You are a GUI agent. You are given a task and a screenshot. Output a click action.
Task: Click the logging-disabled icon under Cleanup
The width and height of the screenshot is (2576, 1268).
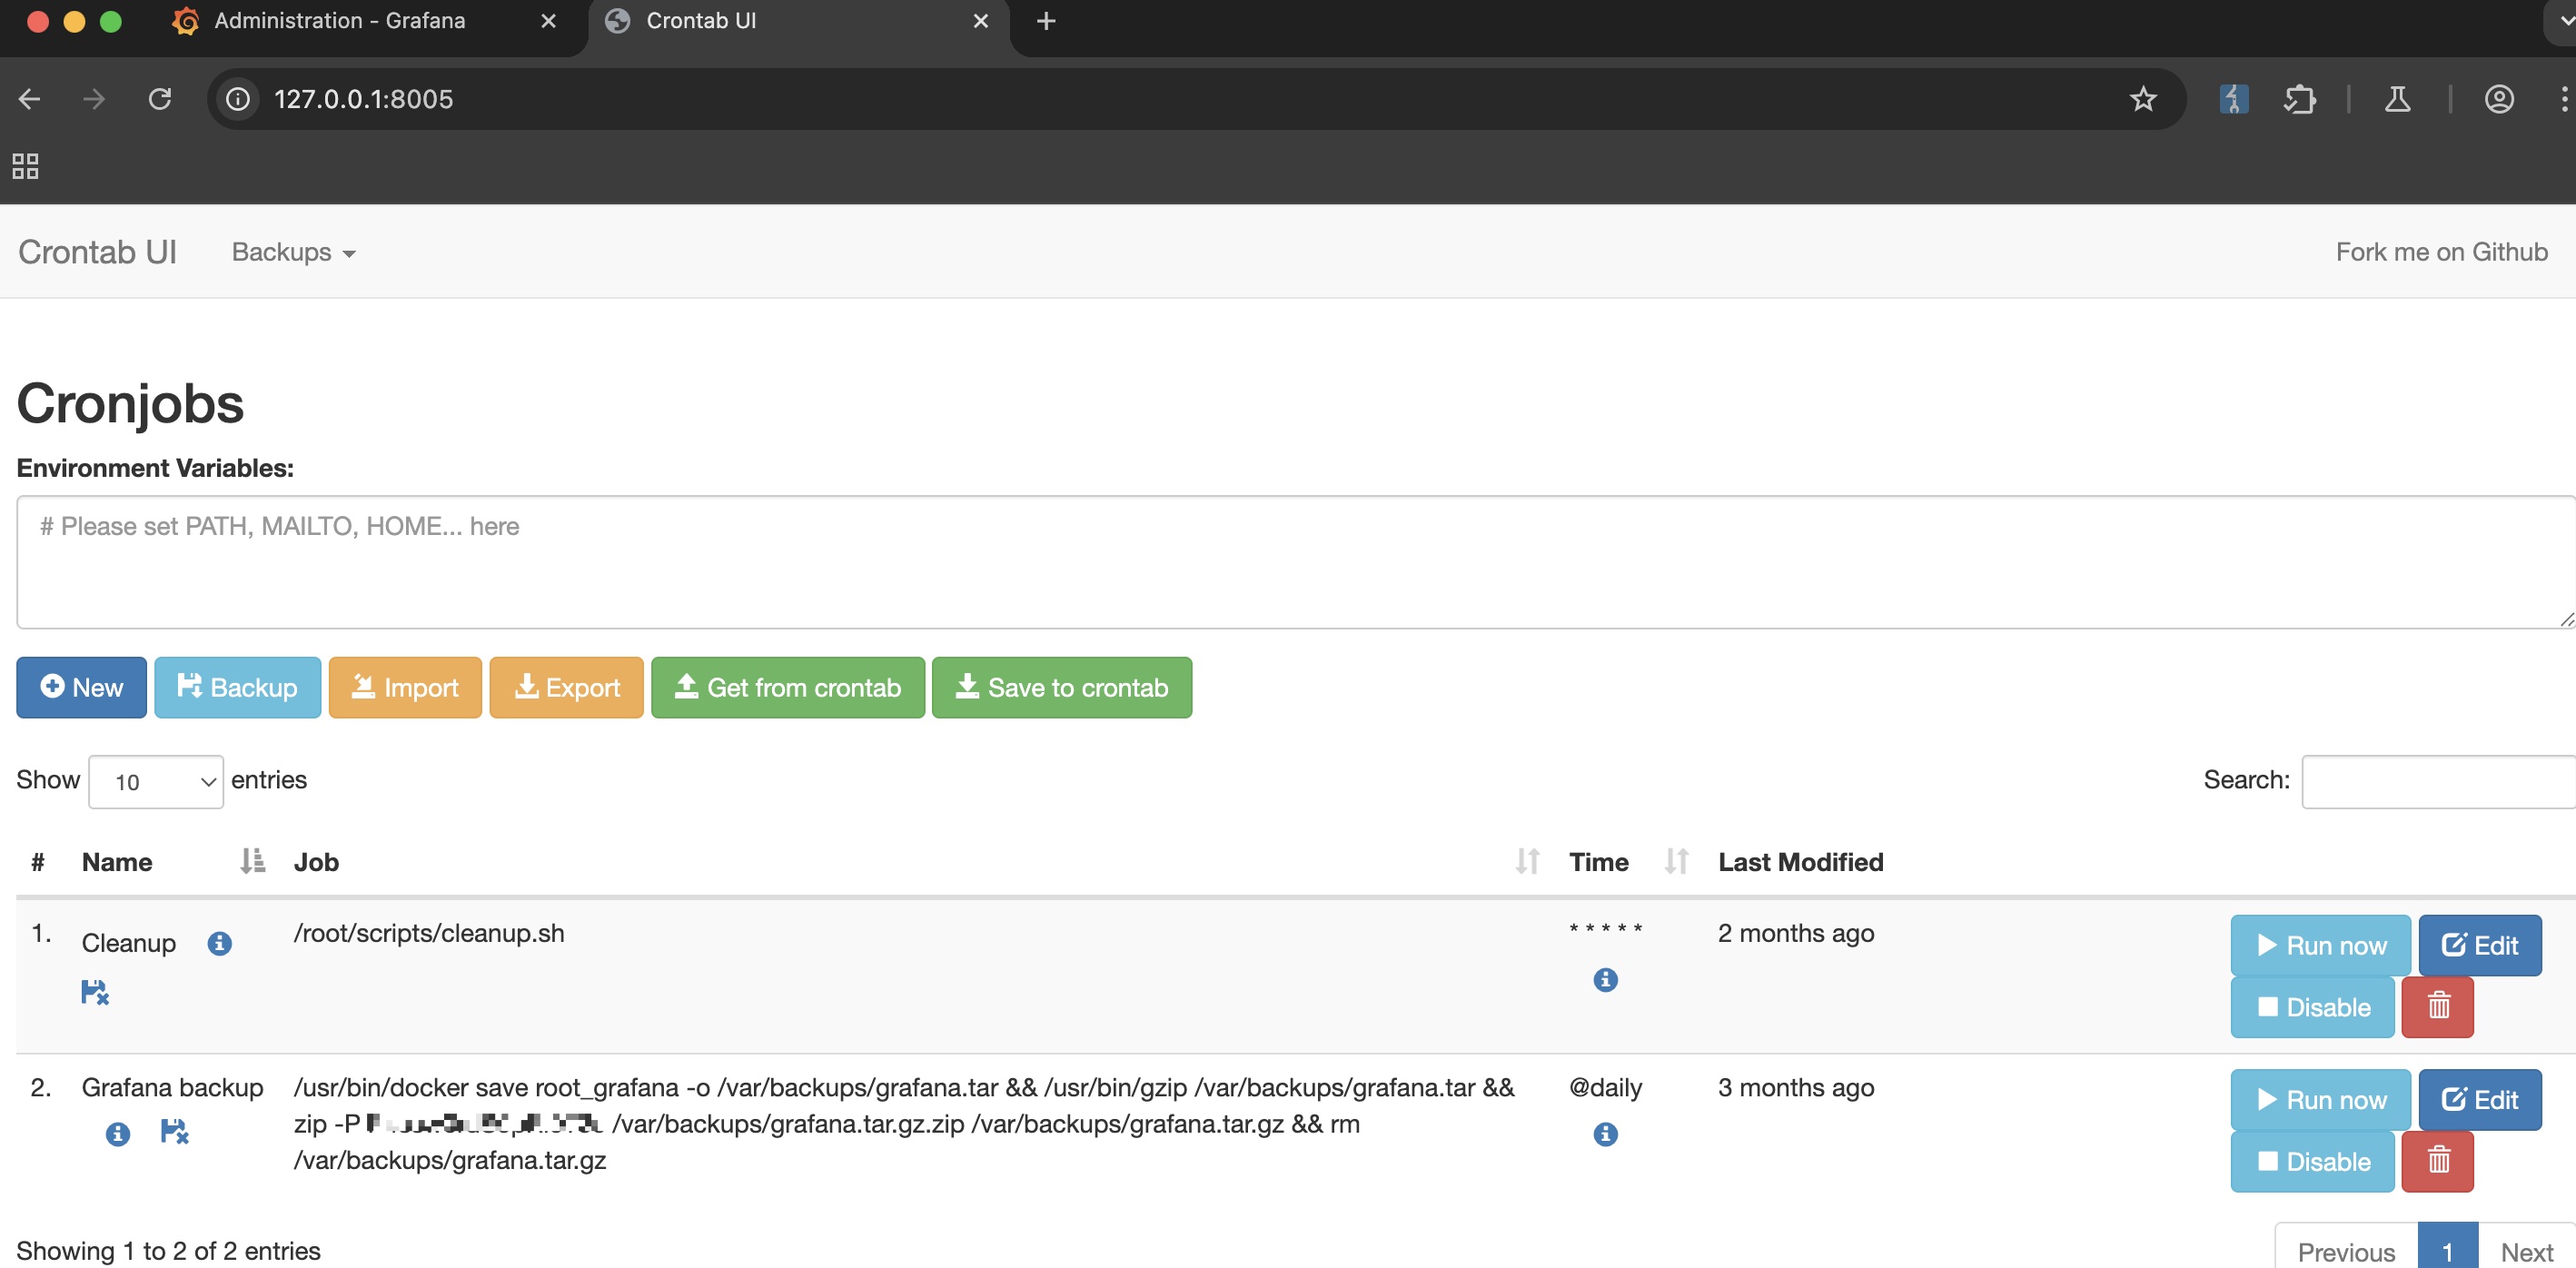(x=95, y=992)
